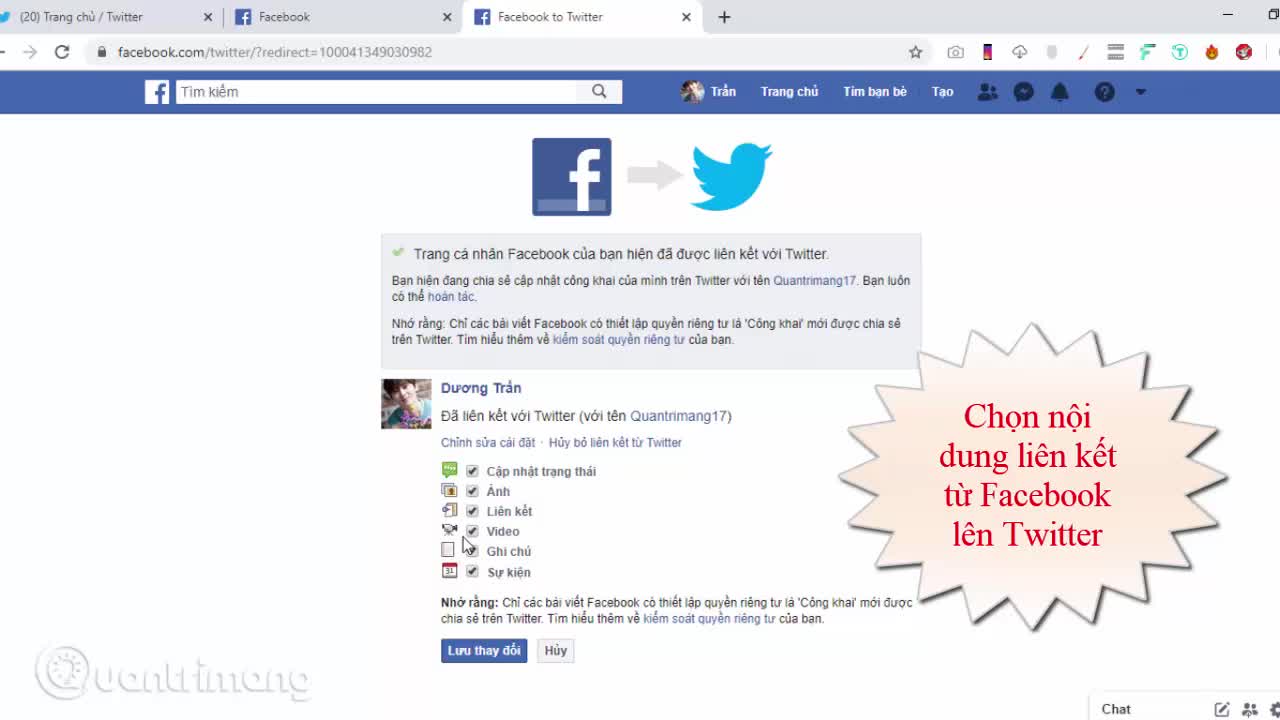This screenshot has height=720, width=1280.
Task: Open the notifications bell
Action: [1060, 92]
